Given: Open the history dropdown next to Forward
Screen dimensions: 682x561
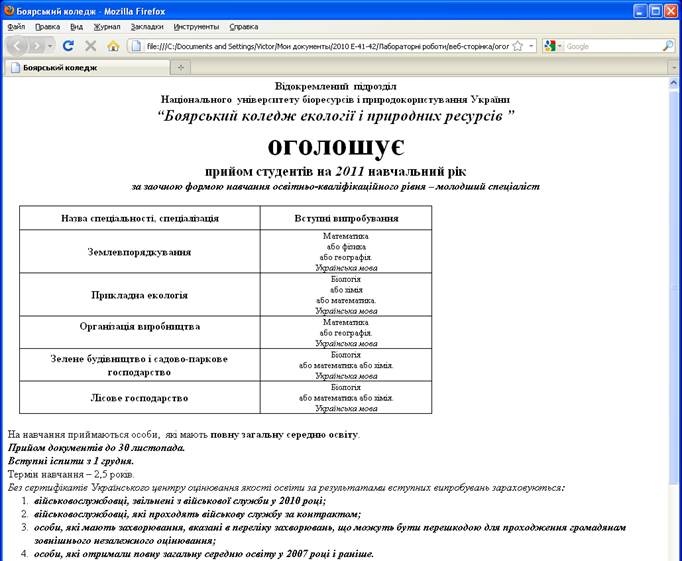Looking at the screenshot, I should [x=50, y=46].
